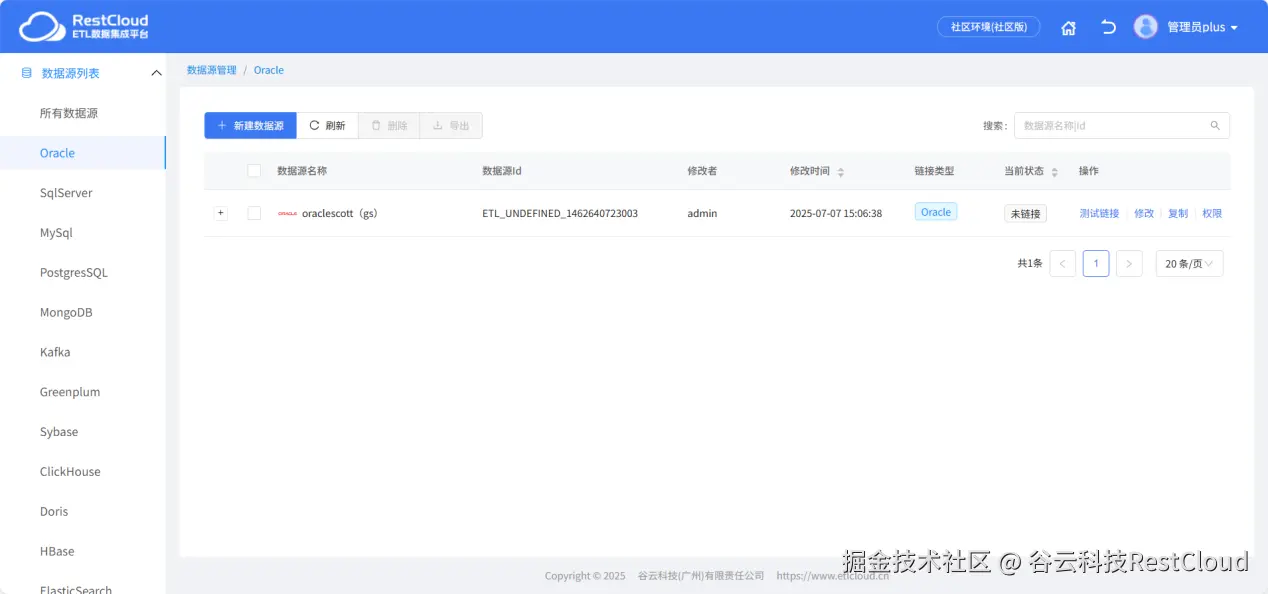Viewport: 1268px width, 594px height.
Task: Expand the oraclescott row with the plus control
Action: (x=220, y=212)
